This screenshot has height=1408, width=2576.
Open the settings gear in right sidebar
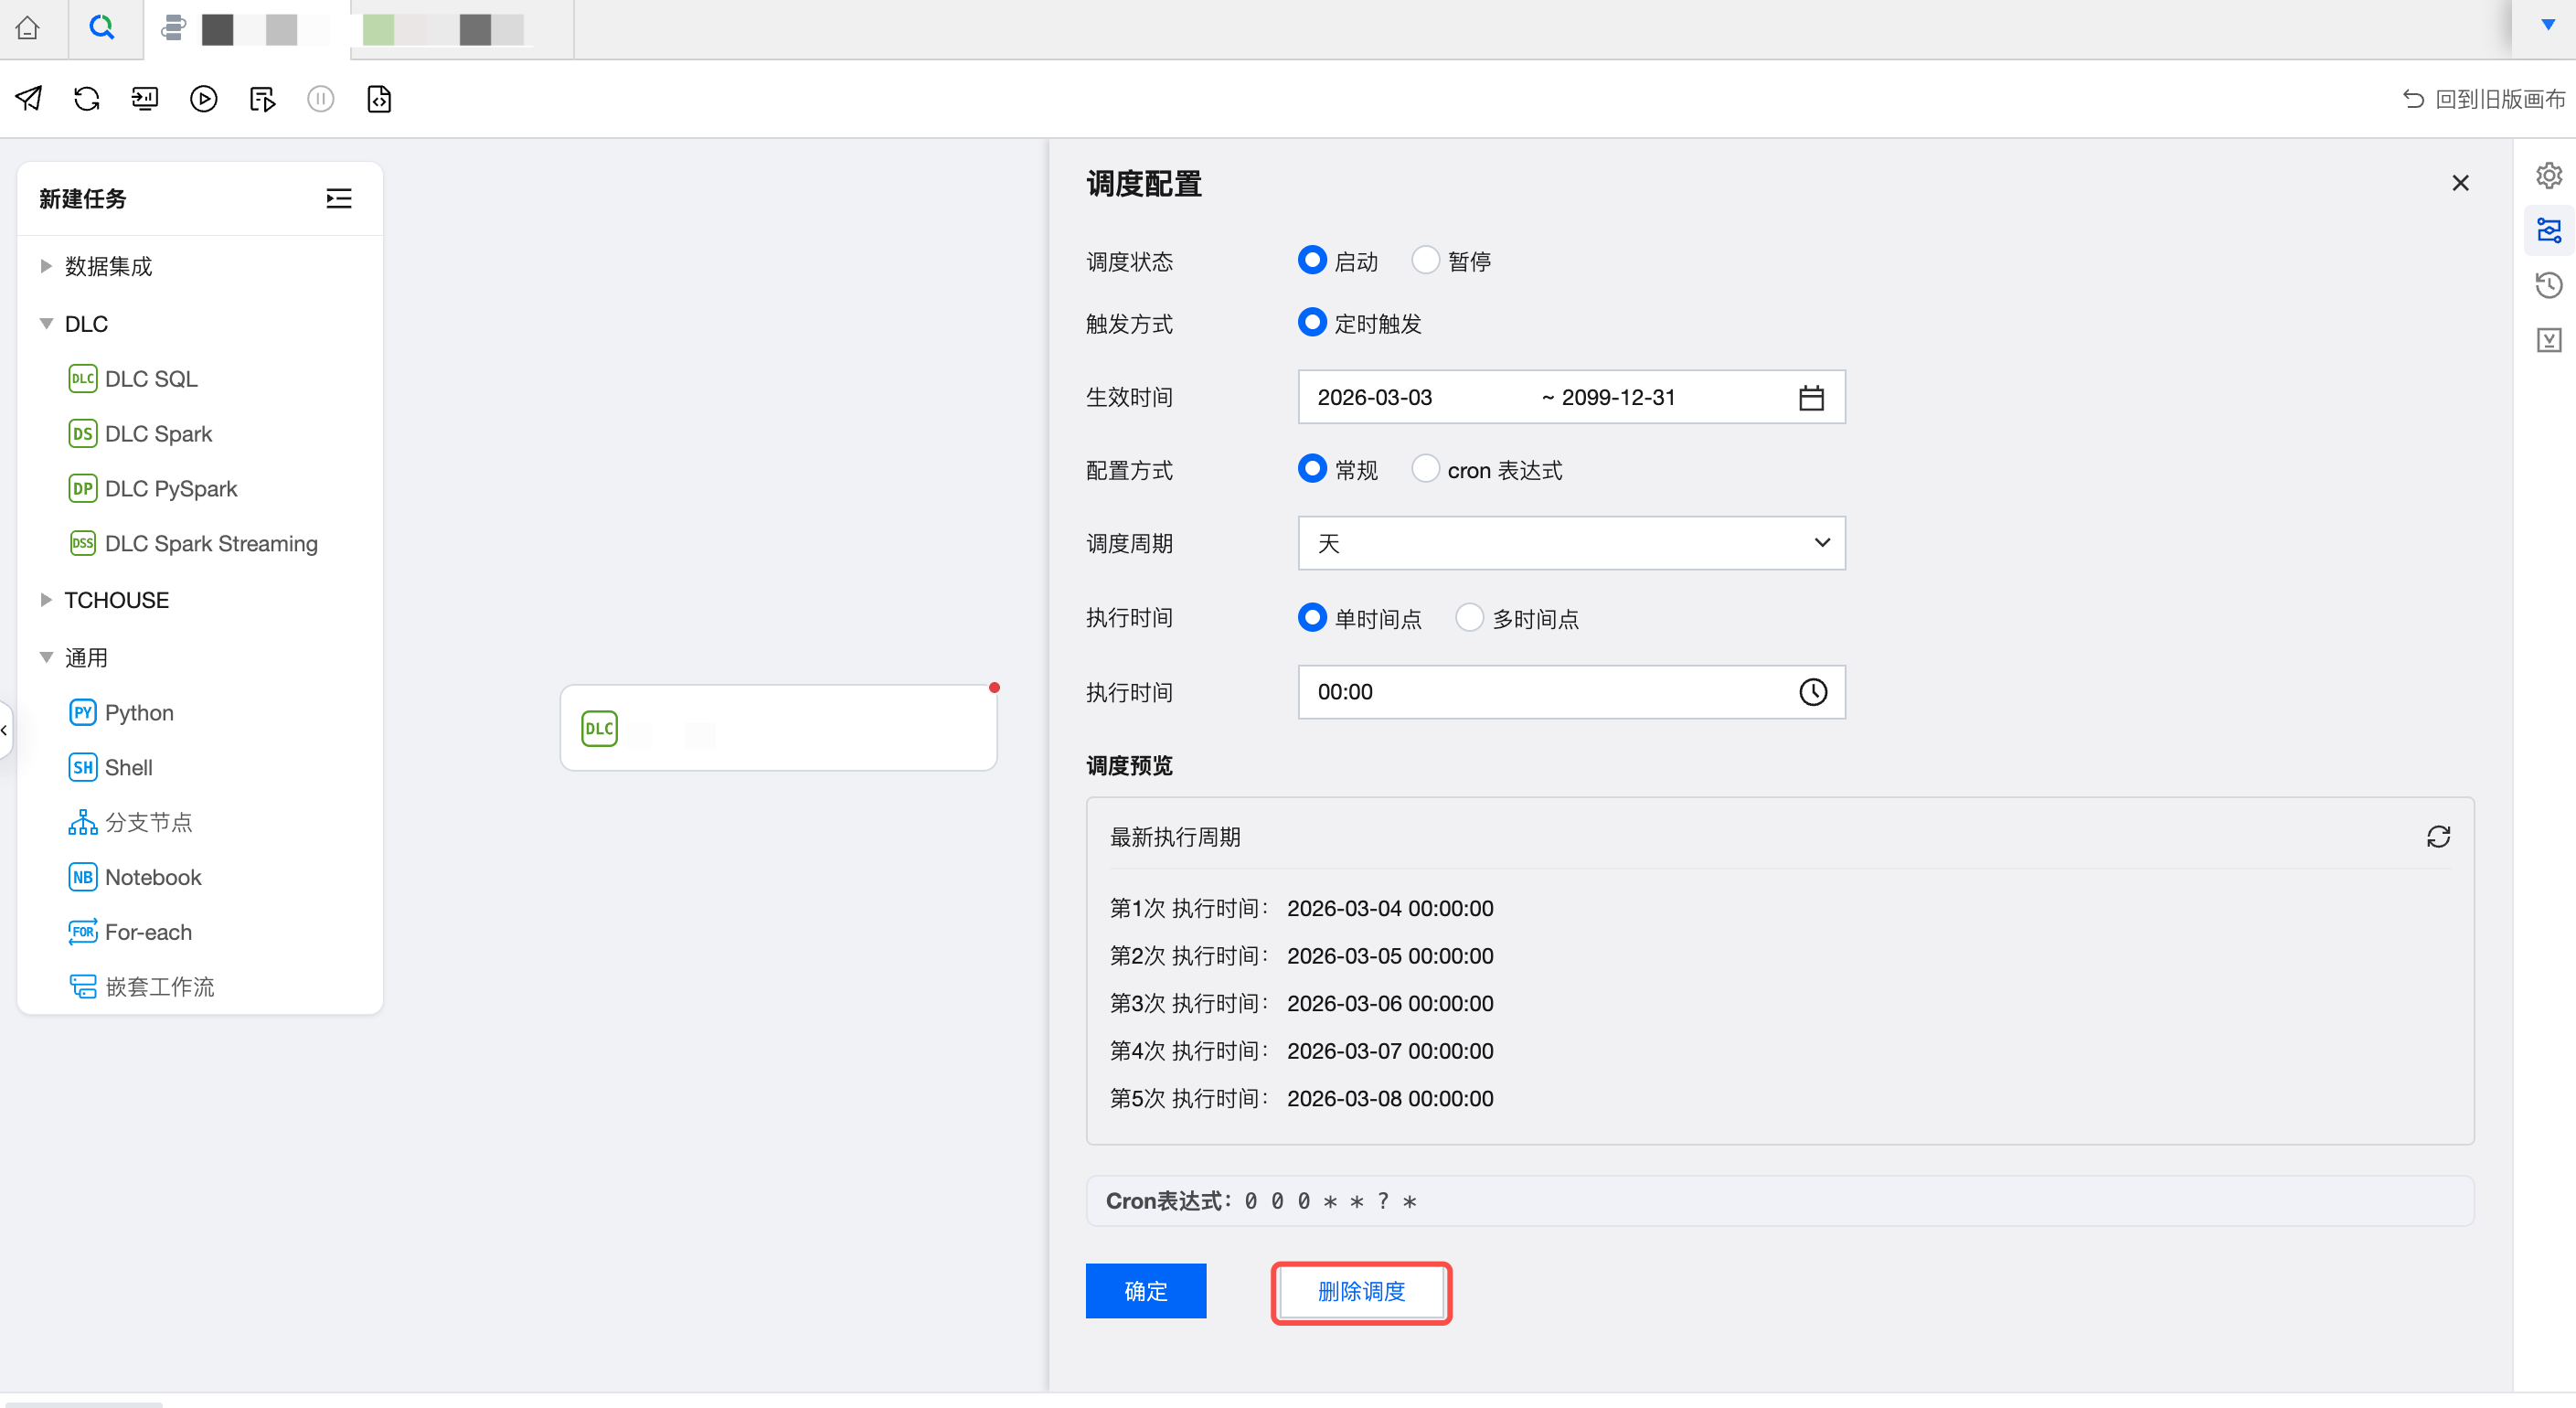point(2548,176)
